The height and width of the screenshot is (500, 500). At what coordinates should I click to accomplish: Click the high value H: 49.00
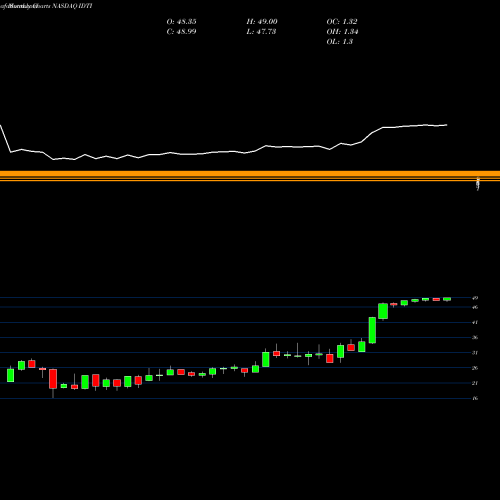[x=262, y=22]
